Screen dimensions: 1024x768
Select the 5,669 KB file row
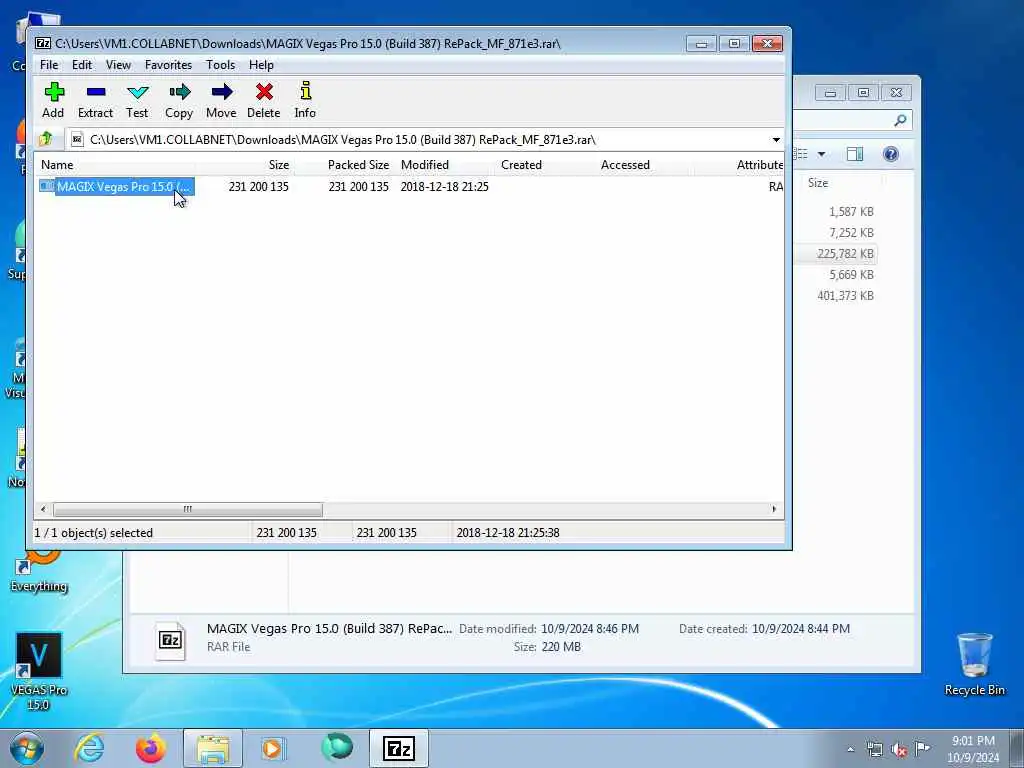[836, 274]
